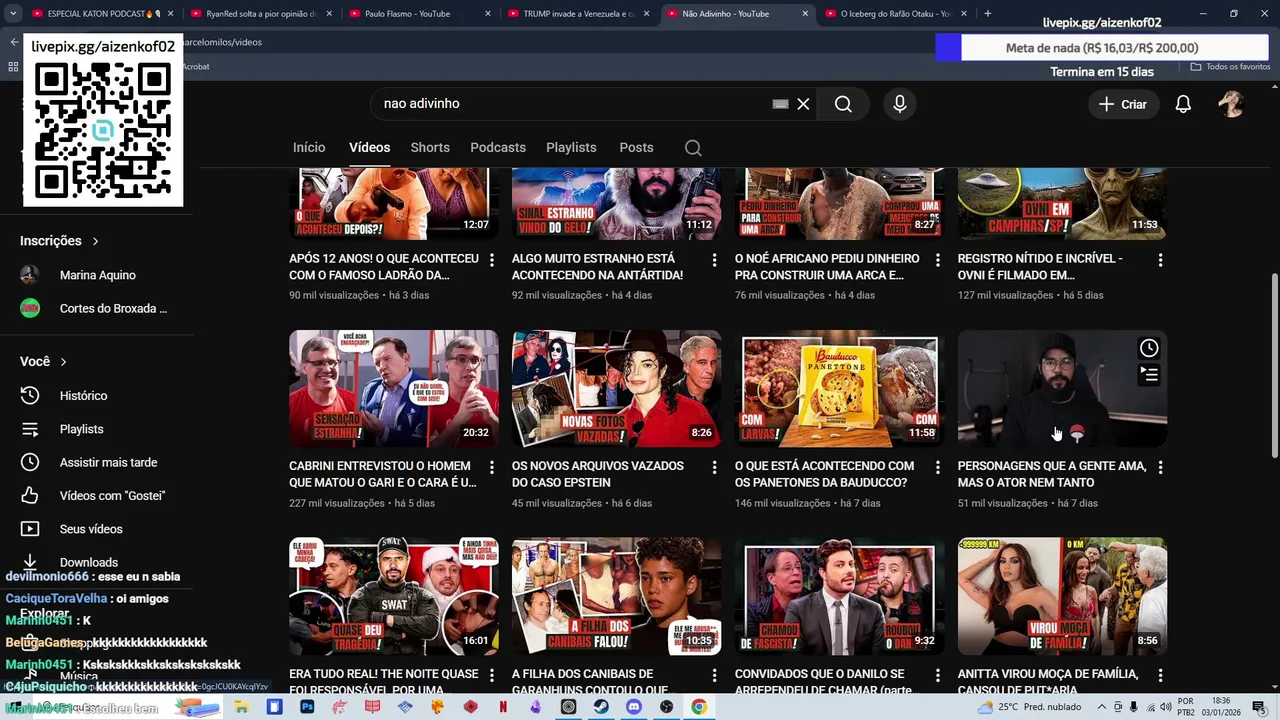Play Danilo Chamou de fascista thumbnail
The height and width of the screenshot is (720, 1280).
[839, 596]
